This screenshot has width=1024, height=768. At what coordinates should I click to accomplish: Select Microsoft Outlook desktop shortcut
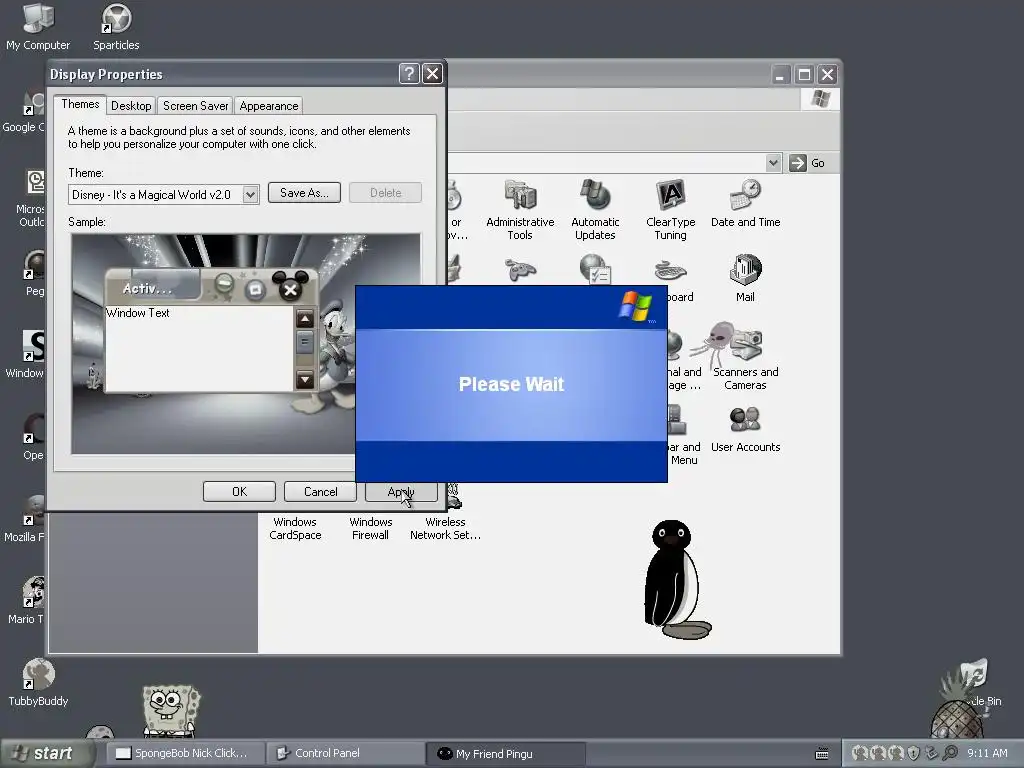(x=31, y=199)
